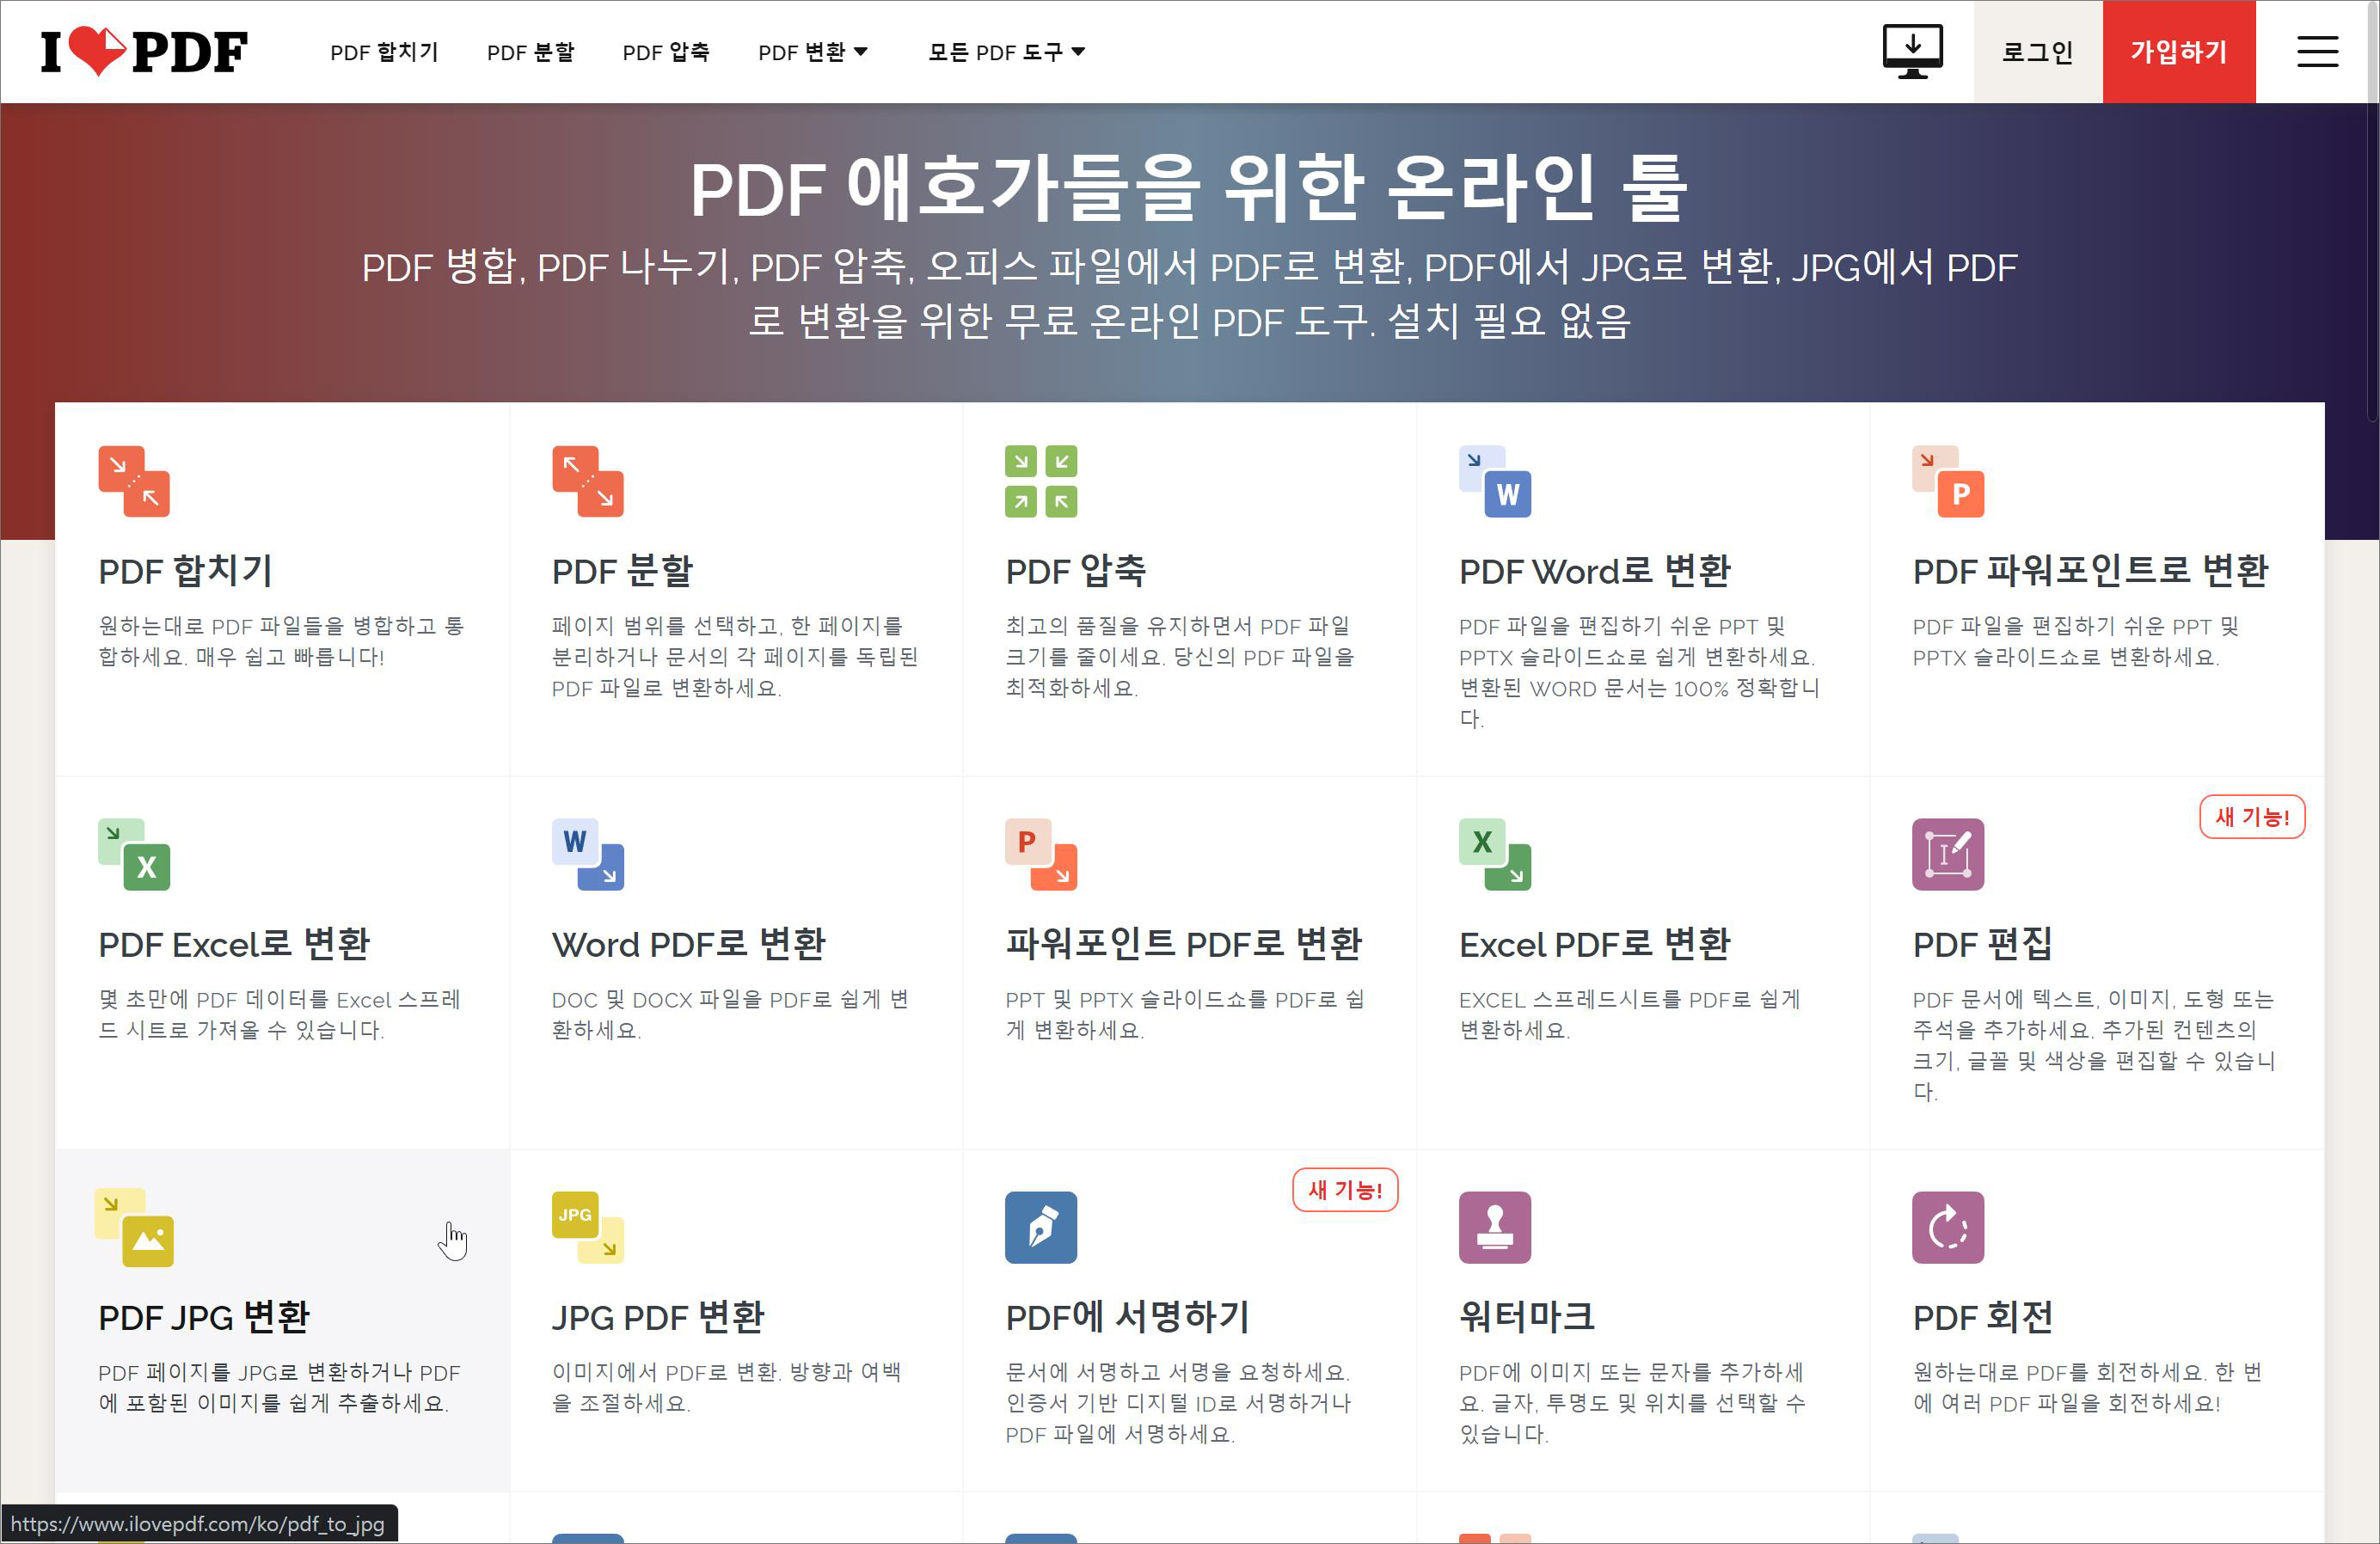2380x1544 pixels.
Task: Select PDF 합치기 in top navigation
Action: point(384,52)
